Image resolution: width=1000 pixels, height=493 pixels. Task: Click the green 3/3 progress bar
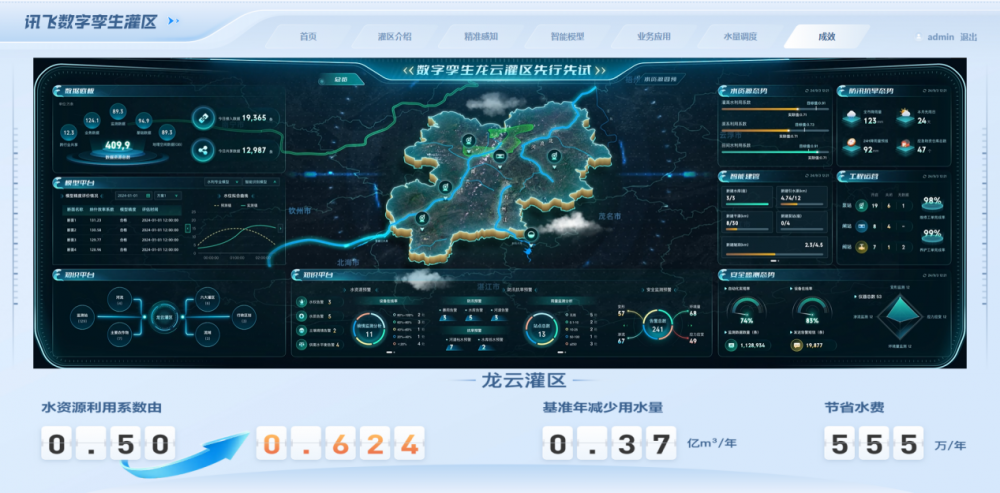[x=745, y=204]
